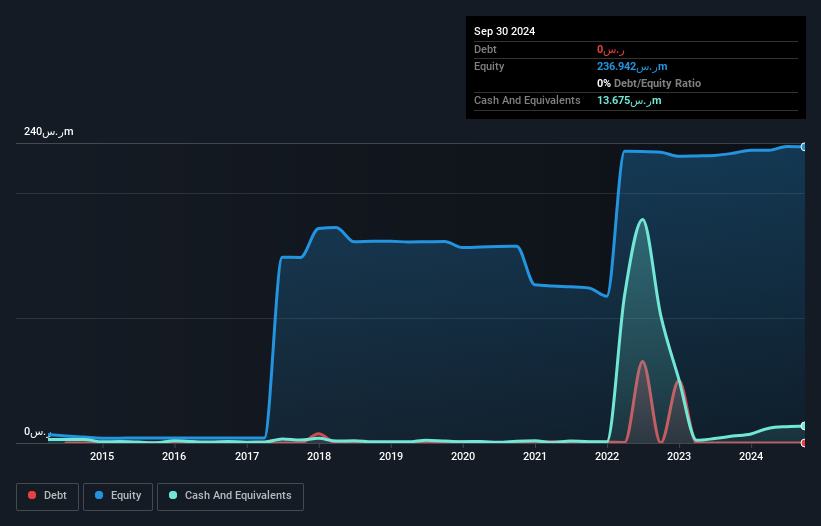821x526 pixels.
Task: Select the 2018 x-axis label
Action: coord(319,456)
